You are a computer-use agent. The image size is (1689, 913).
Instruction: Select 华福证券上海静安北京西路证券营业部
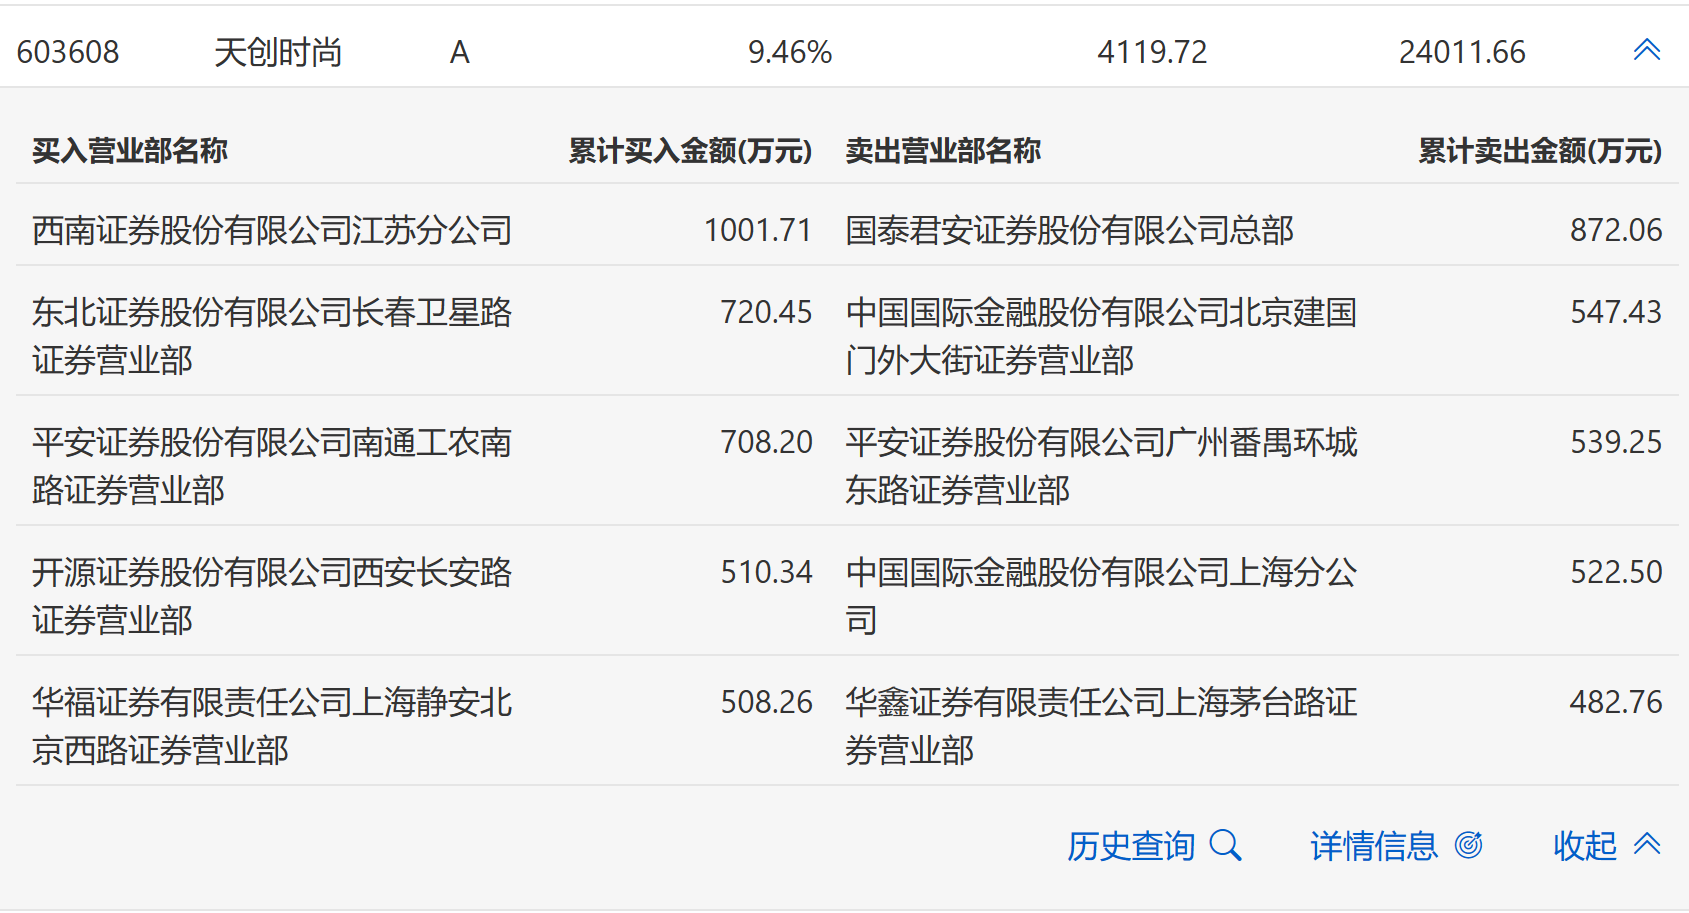point(272,726)
